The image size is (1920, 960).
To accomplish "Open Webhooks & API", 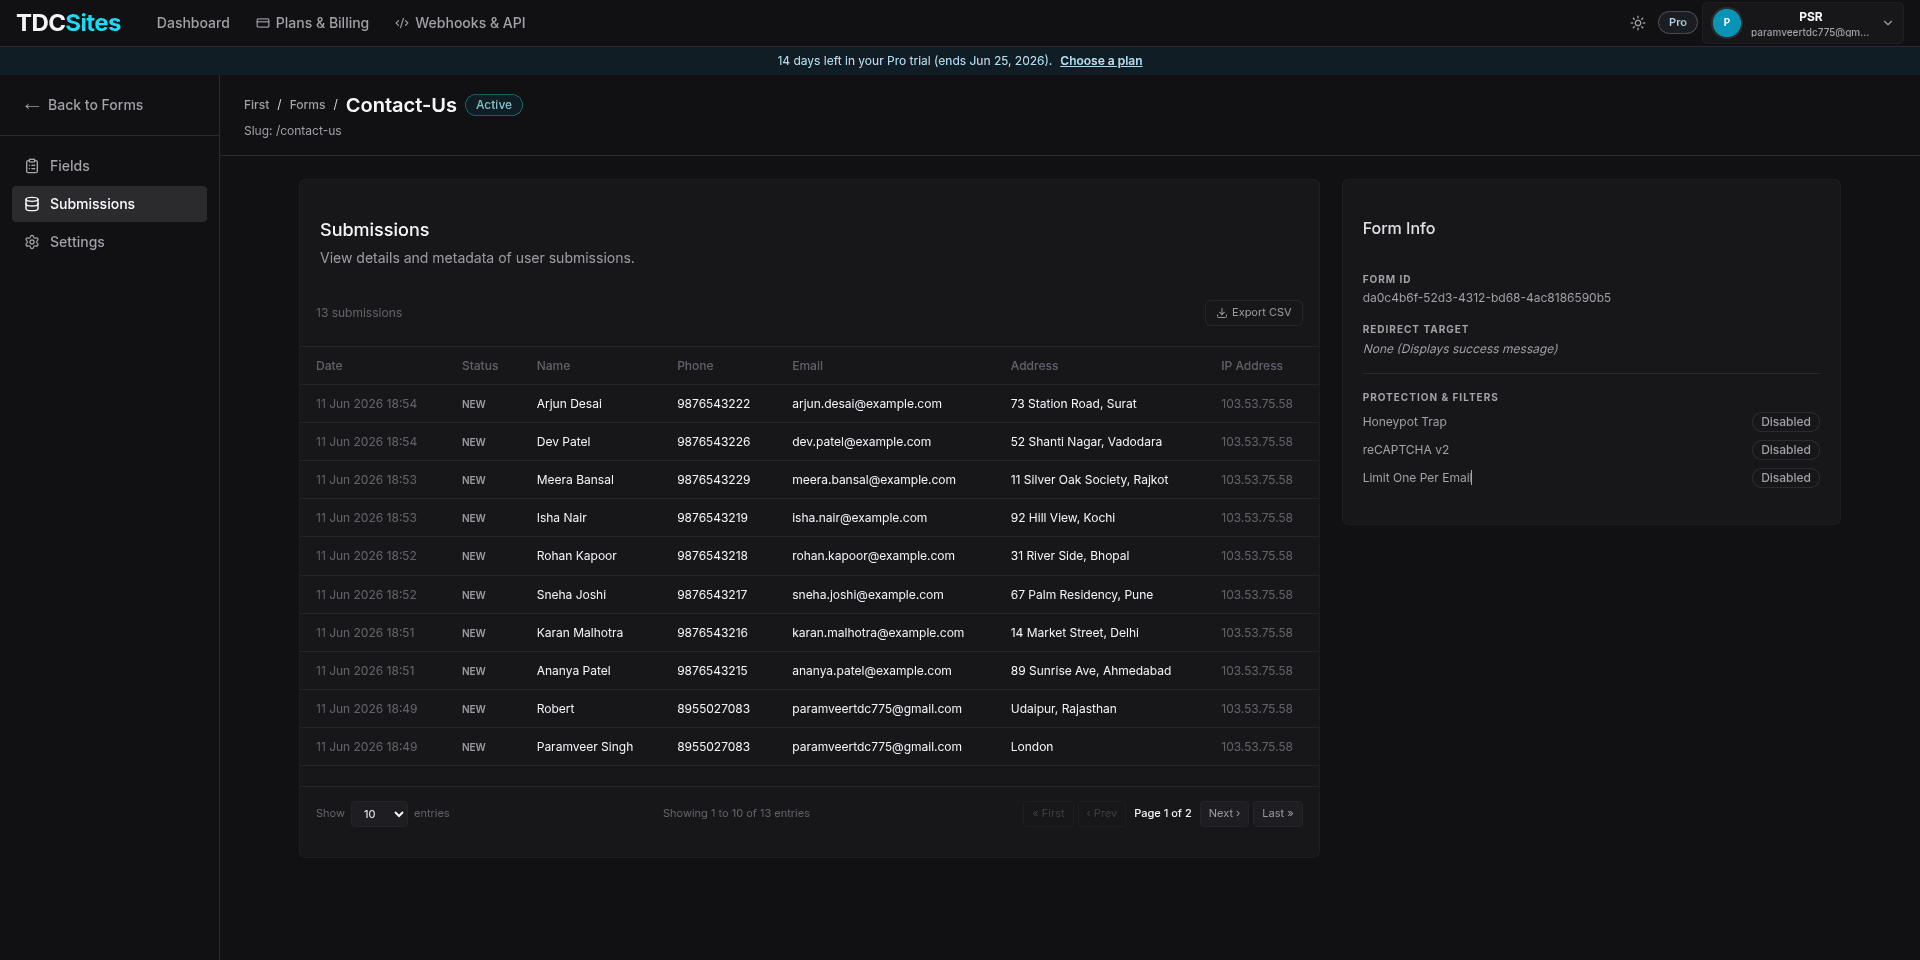I will [x=460, y=23].
